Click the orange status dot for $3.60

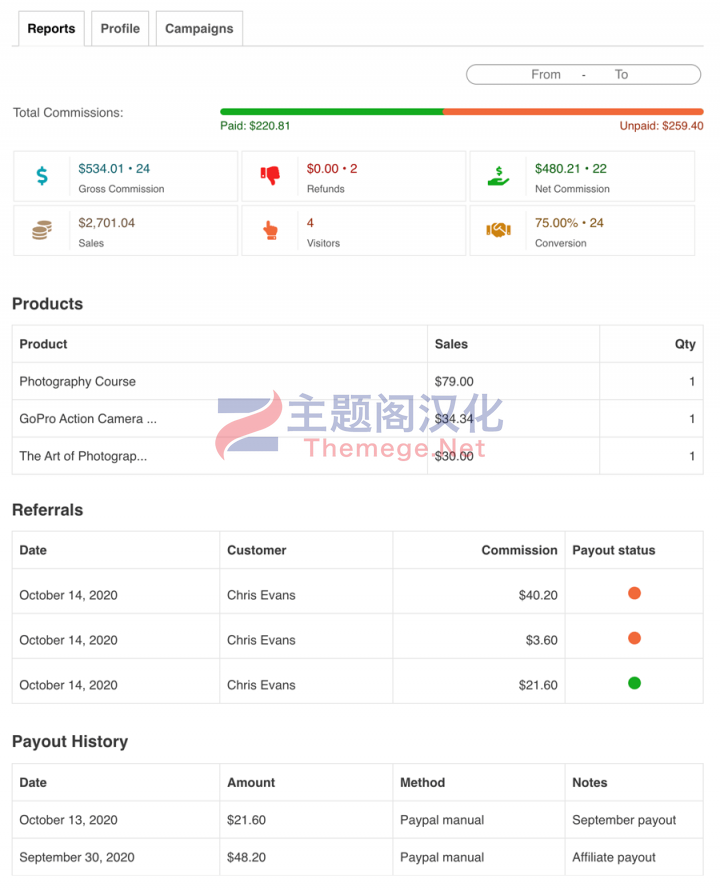click(x=634, y=638)
